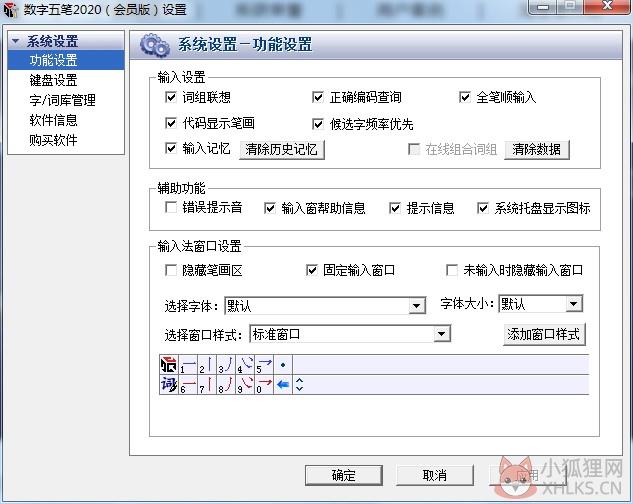Image resolution: width=633 pixels, height=504 pixels.
Task: Click stroke key 7 red vertical stroke
Action: pos(207,384)
